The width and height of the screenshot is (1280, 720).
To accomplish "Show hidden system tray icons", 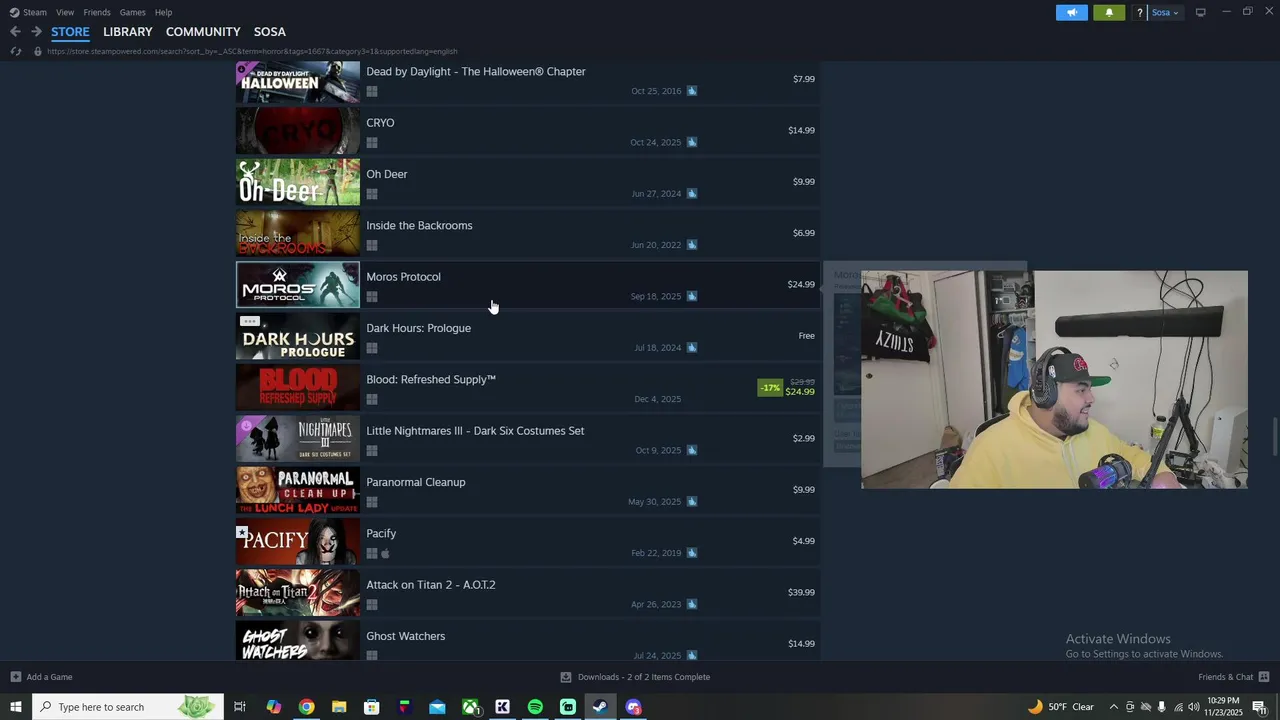I will [x=1113, y=707].
